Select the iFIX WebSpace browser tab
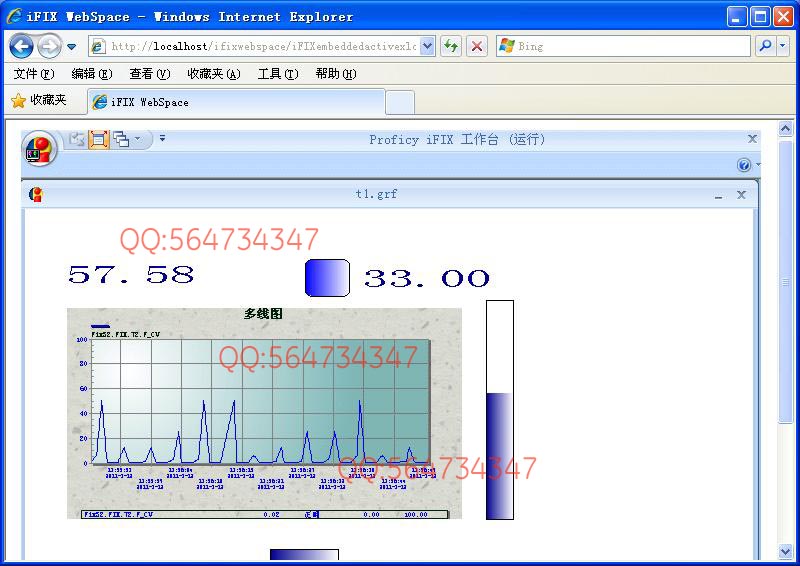Screen dimensions: 800x566 237,102
